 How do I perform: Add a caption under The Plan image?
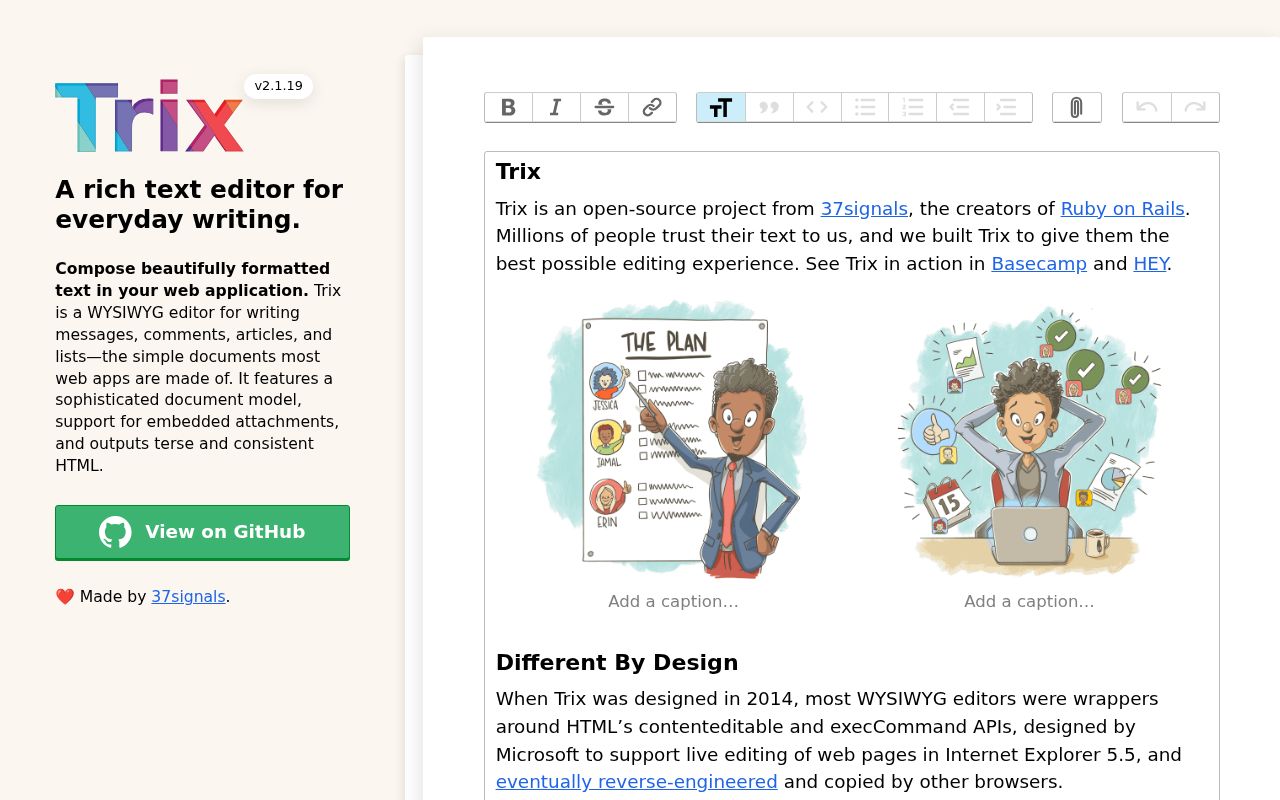(x=673, y=601)
